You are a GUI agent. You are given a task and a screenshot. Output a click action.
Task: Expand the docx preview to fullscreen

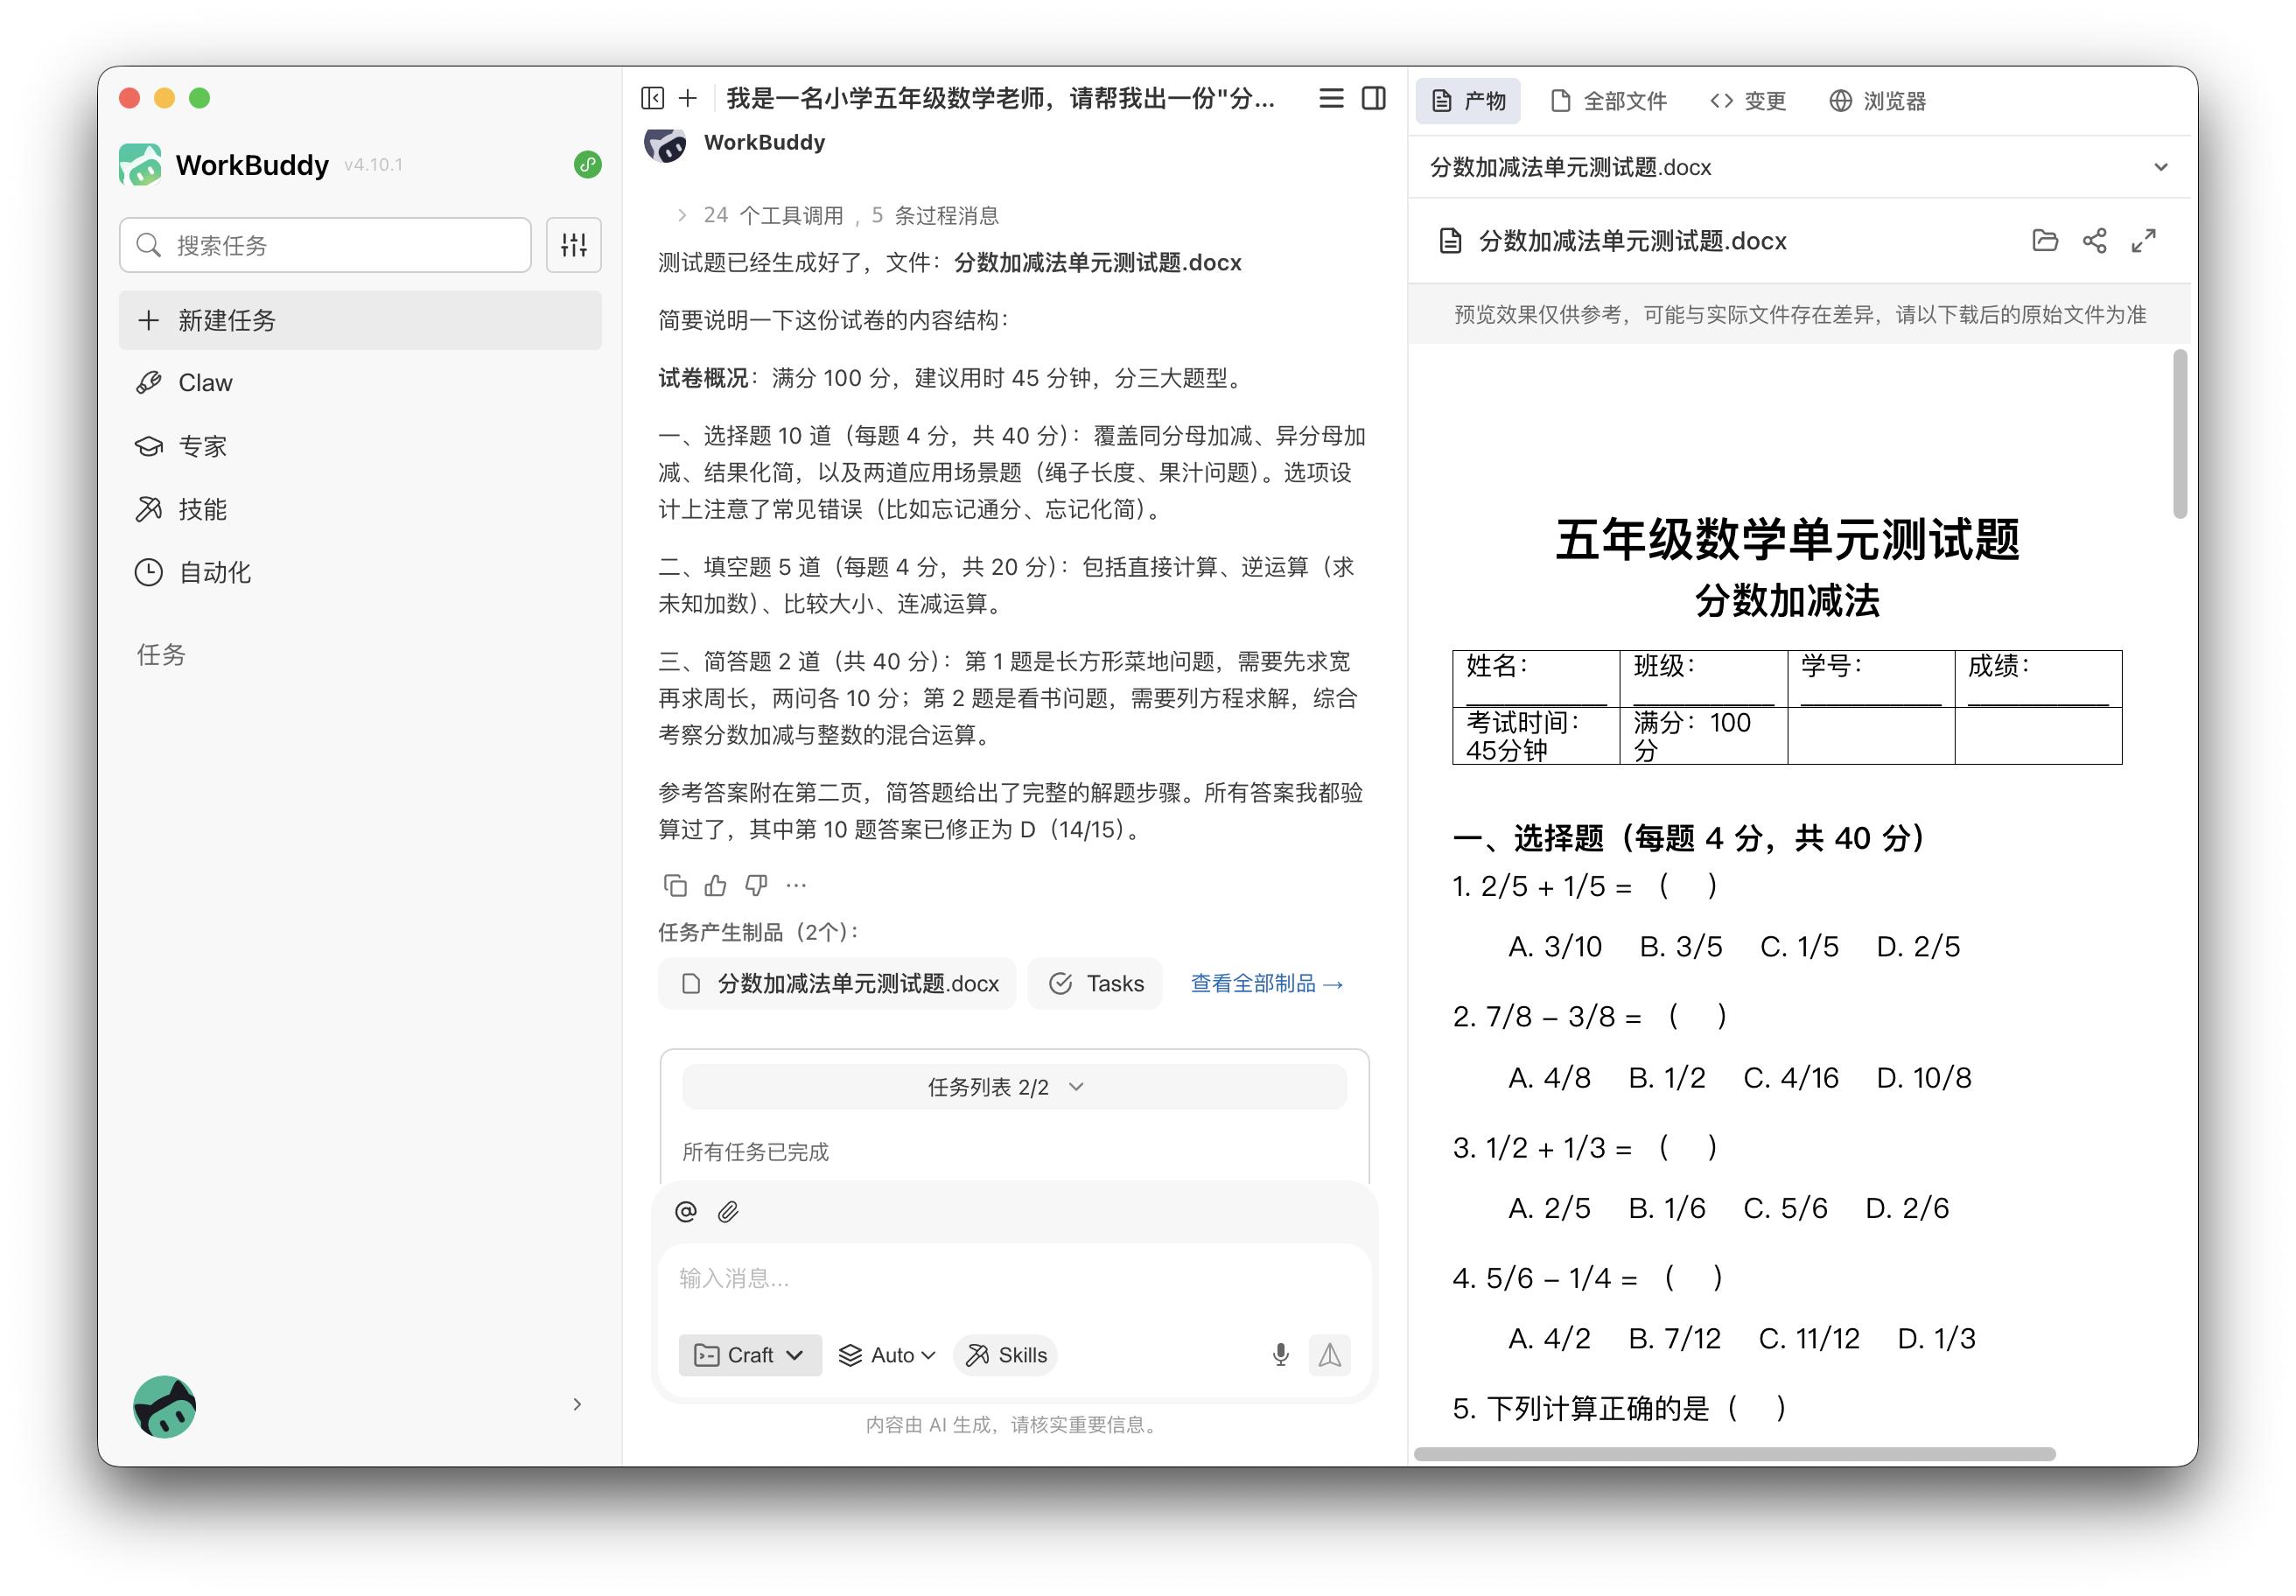(x=2145, y=241)
